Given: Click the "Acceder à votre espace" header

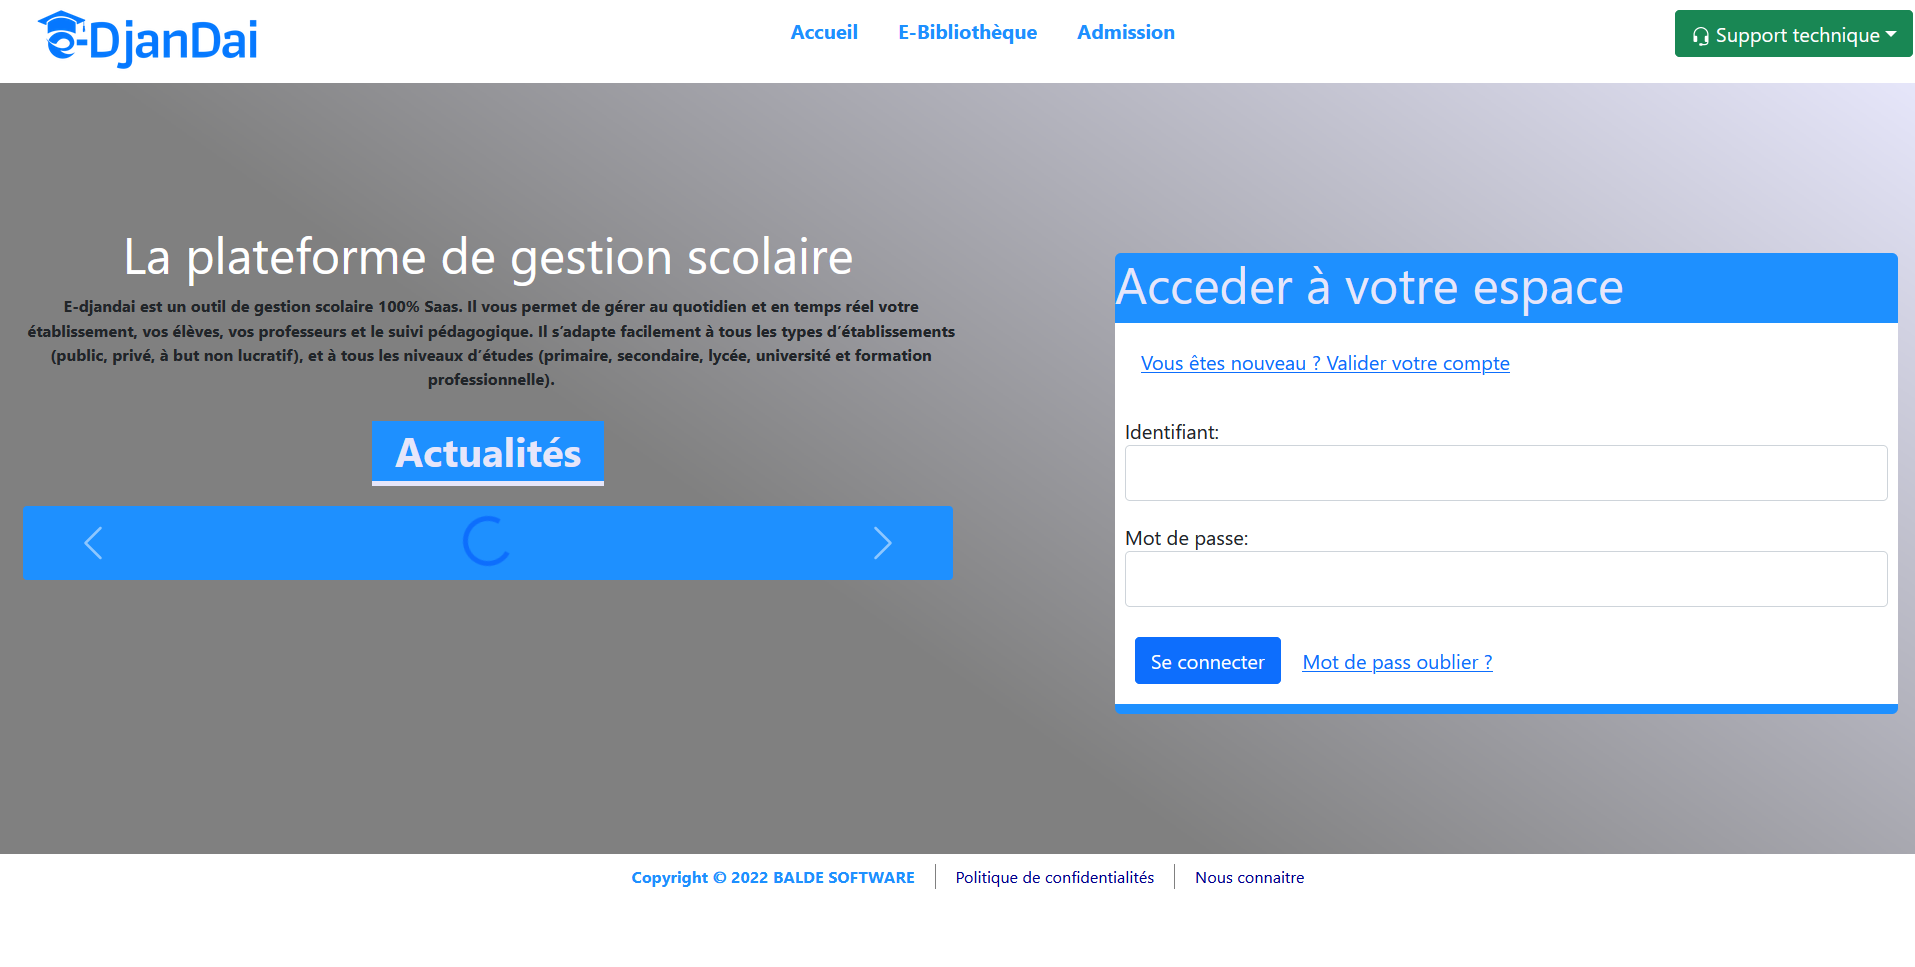Looking at the screenshot, I should point(1369,288).
